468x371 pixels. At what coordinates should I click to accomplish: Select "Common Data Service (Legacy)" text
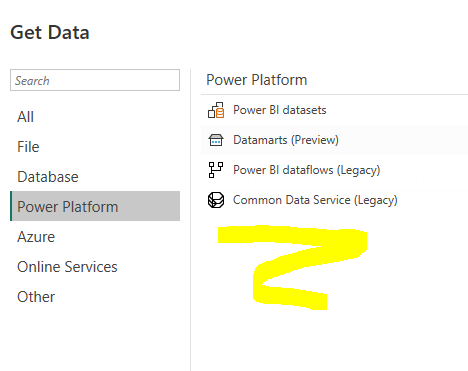[x=315, y=200]
